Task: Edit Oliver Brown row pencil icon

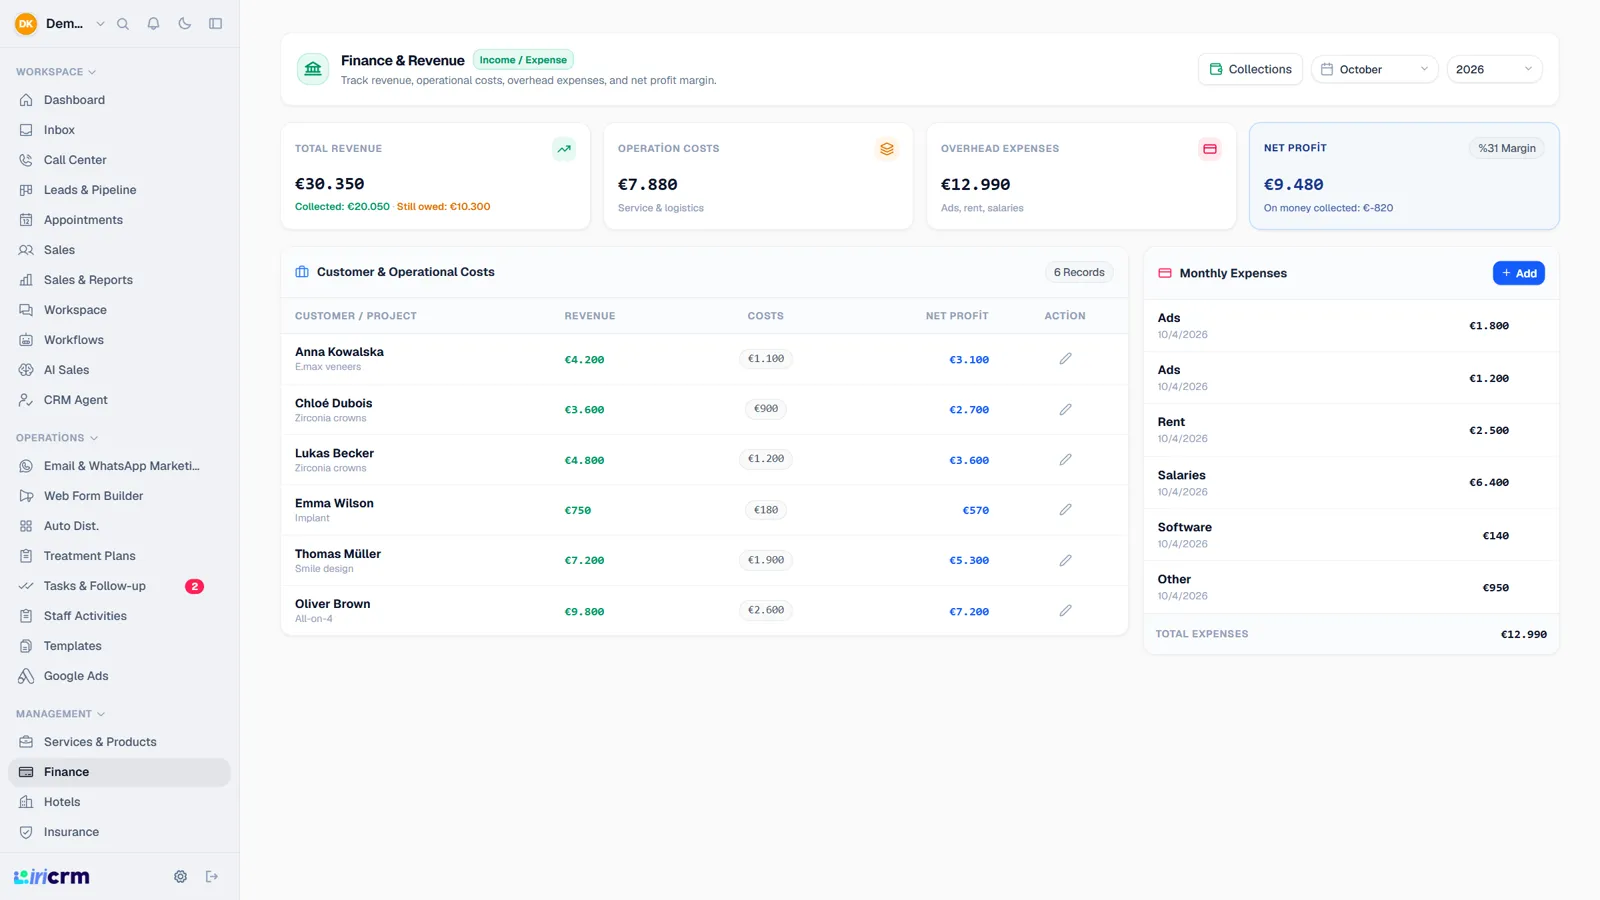Action: point(1065,611)
